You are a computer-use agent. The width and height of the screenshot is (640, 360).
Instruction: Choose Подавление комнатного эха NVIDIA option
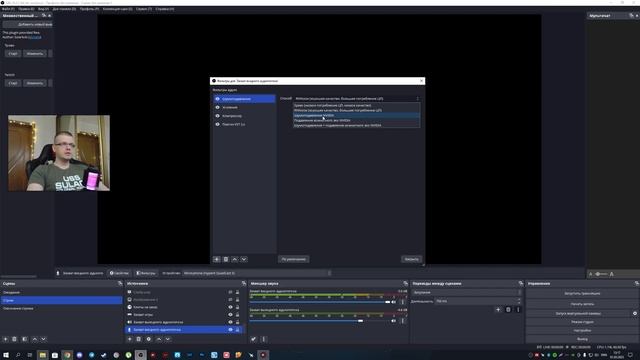pos(357,120)
